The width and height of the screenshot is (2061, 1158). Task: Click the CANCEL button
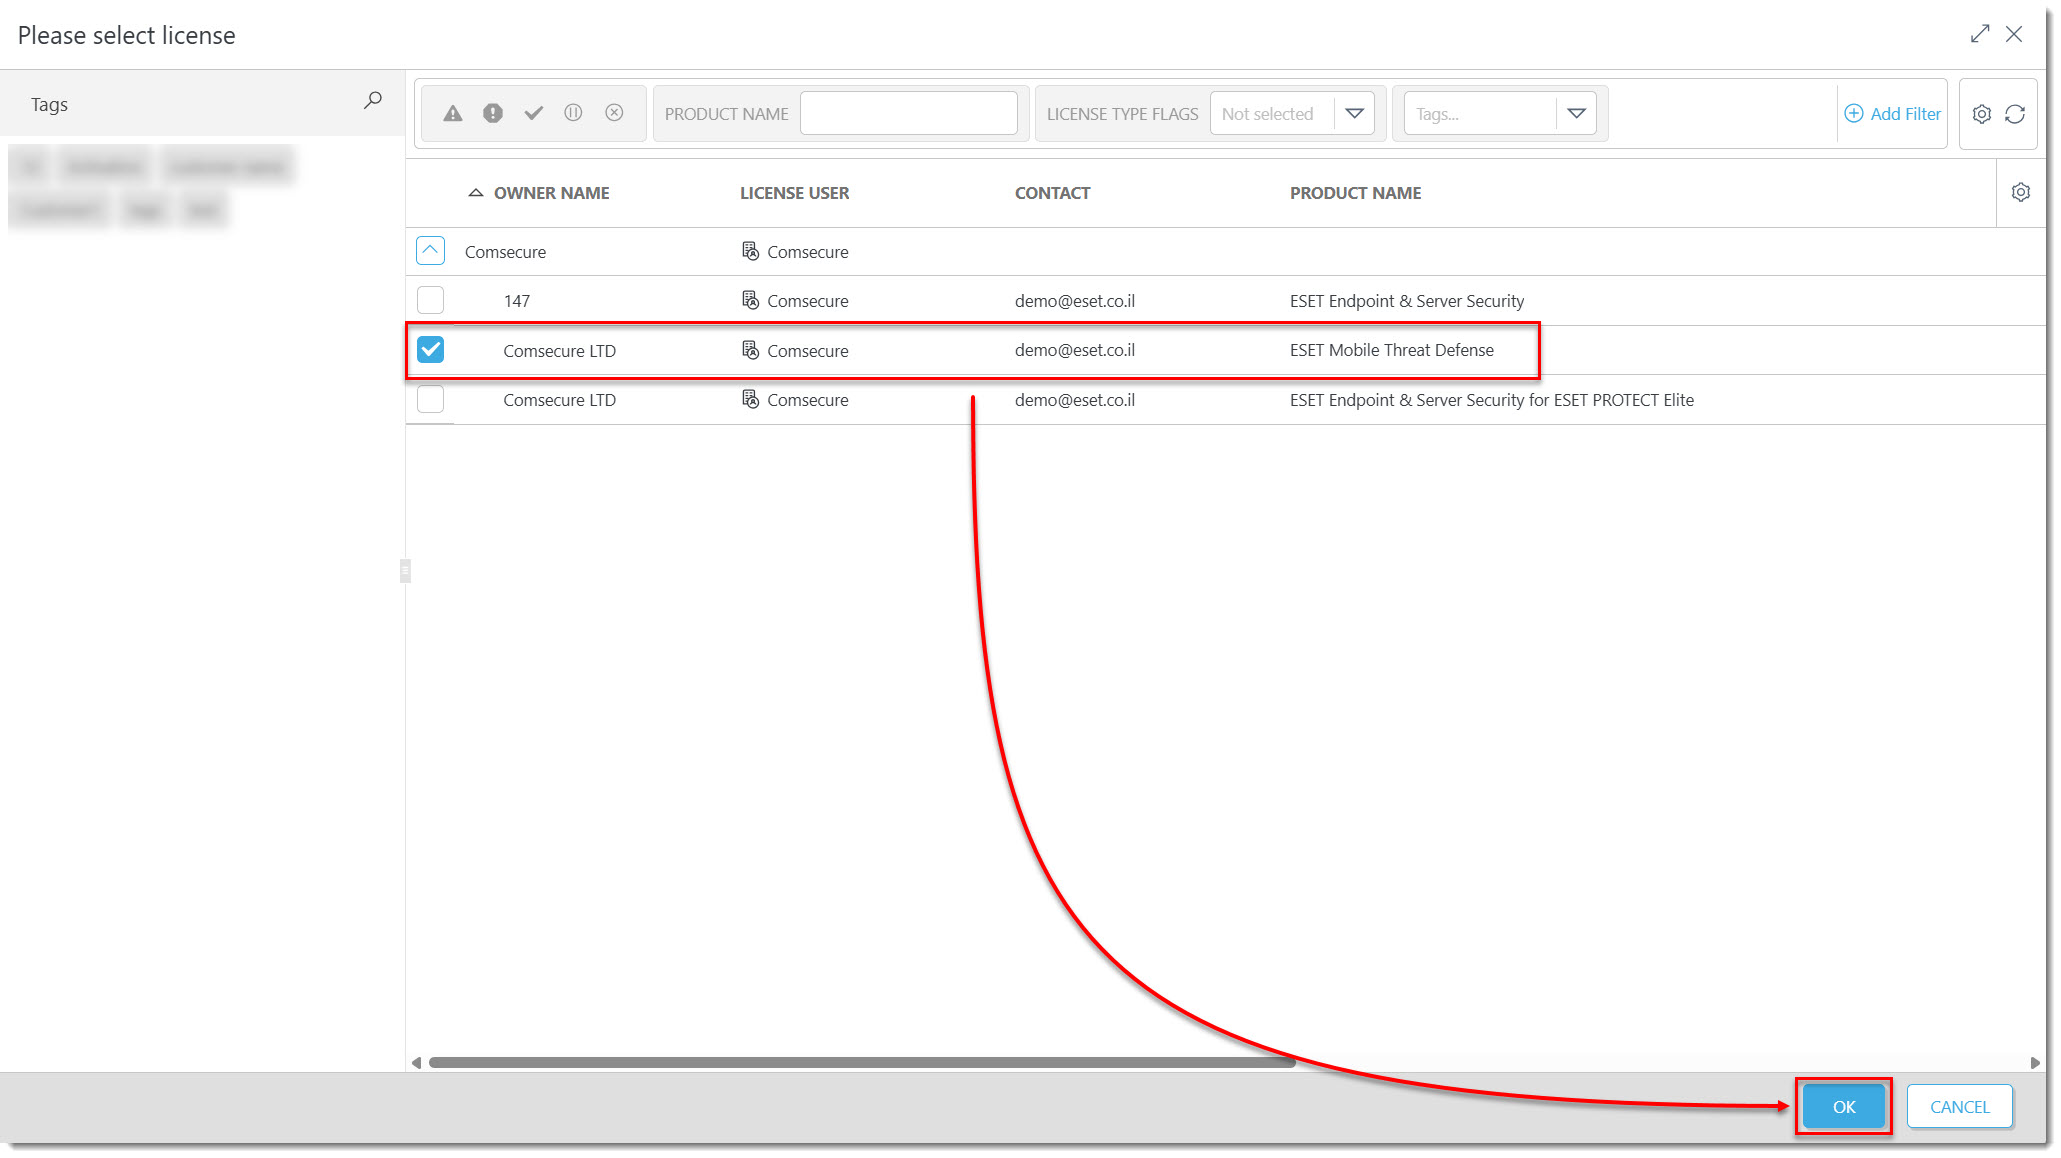point(1959,1106)
